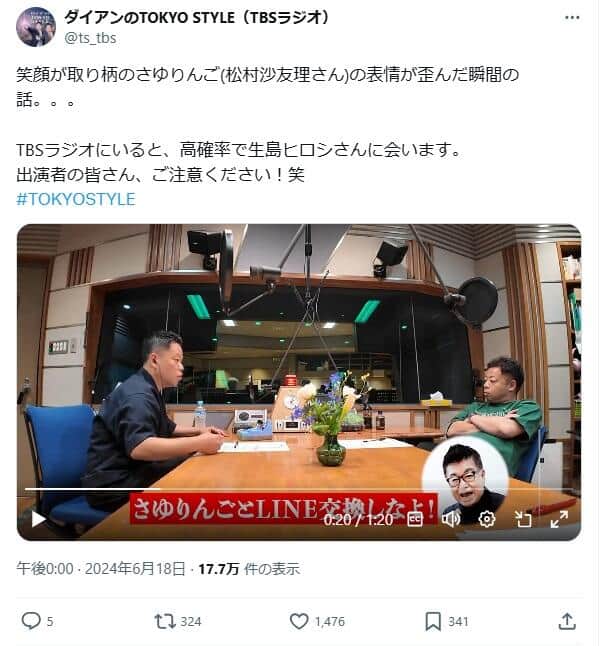Share the post via upload icon
This screenshot has width=600, height=646.
pyautogui.click(x=567, y=621)
